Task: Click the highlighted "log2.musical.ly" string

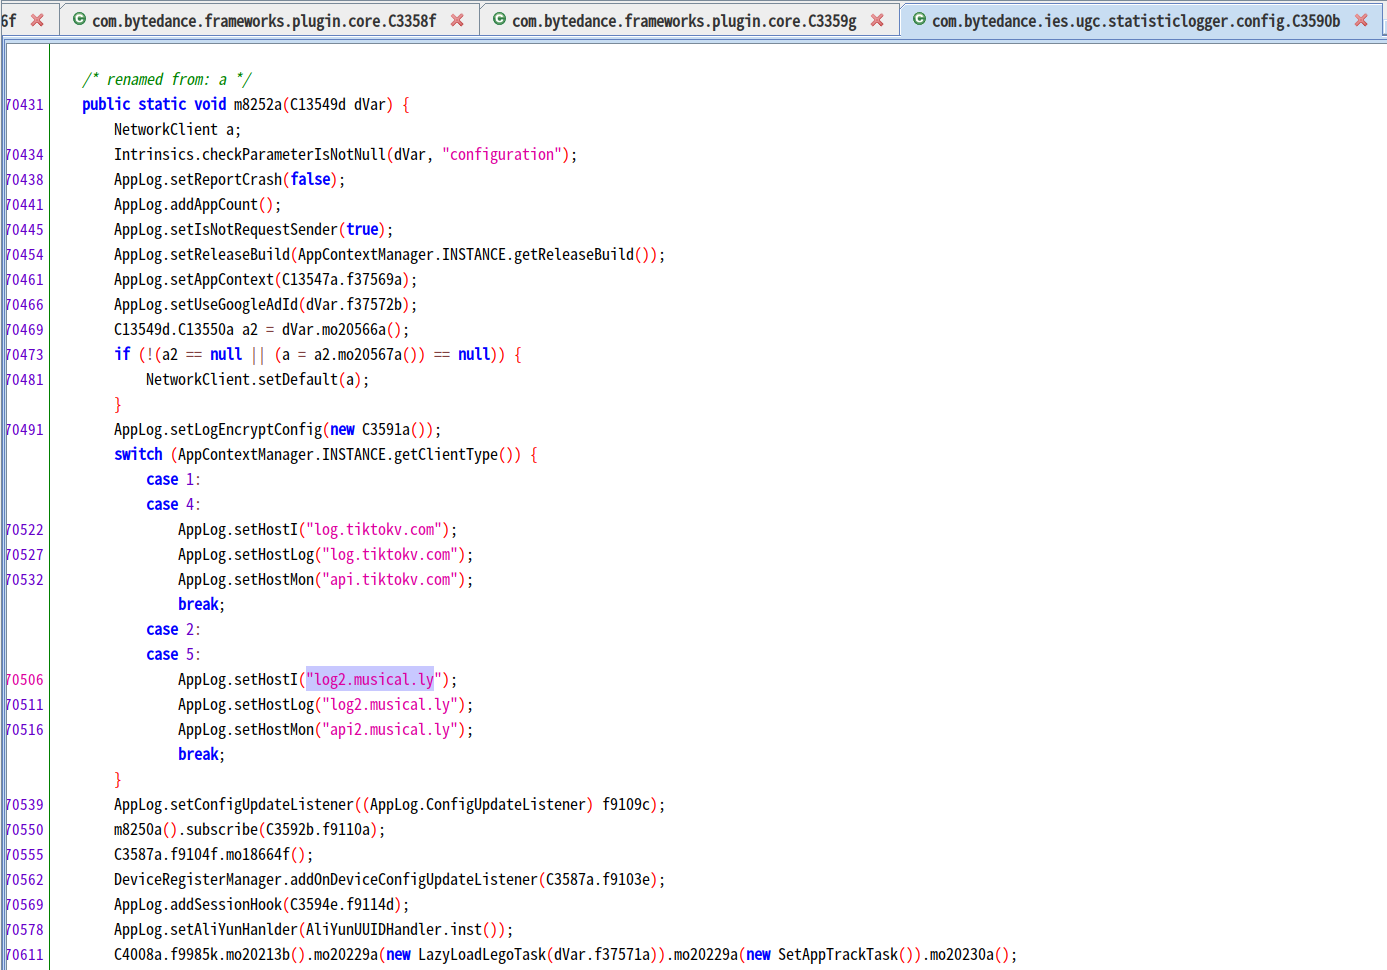Action: [370, 680]
